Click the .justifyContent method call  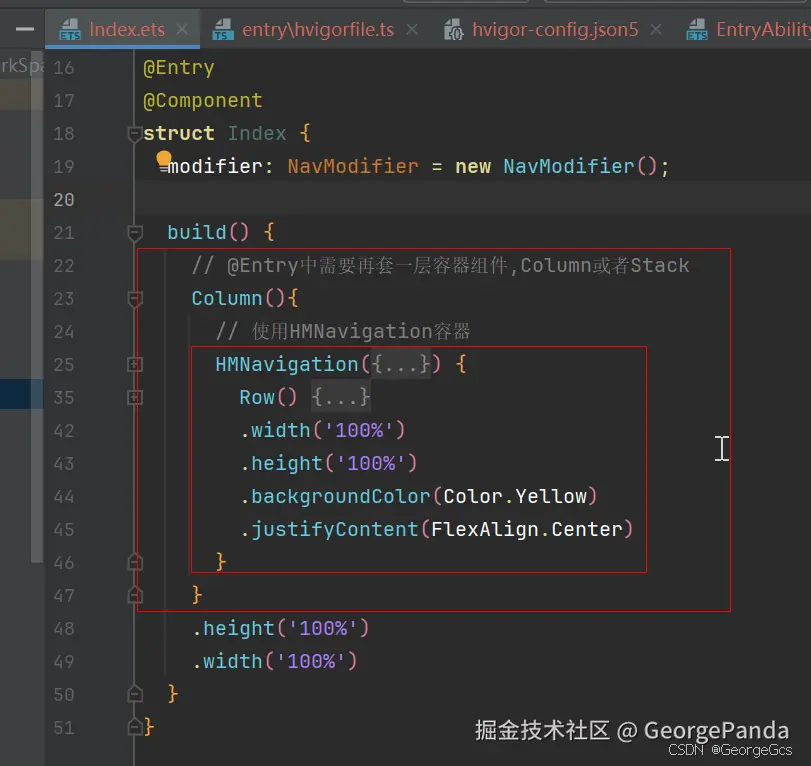click(329, 530)
